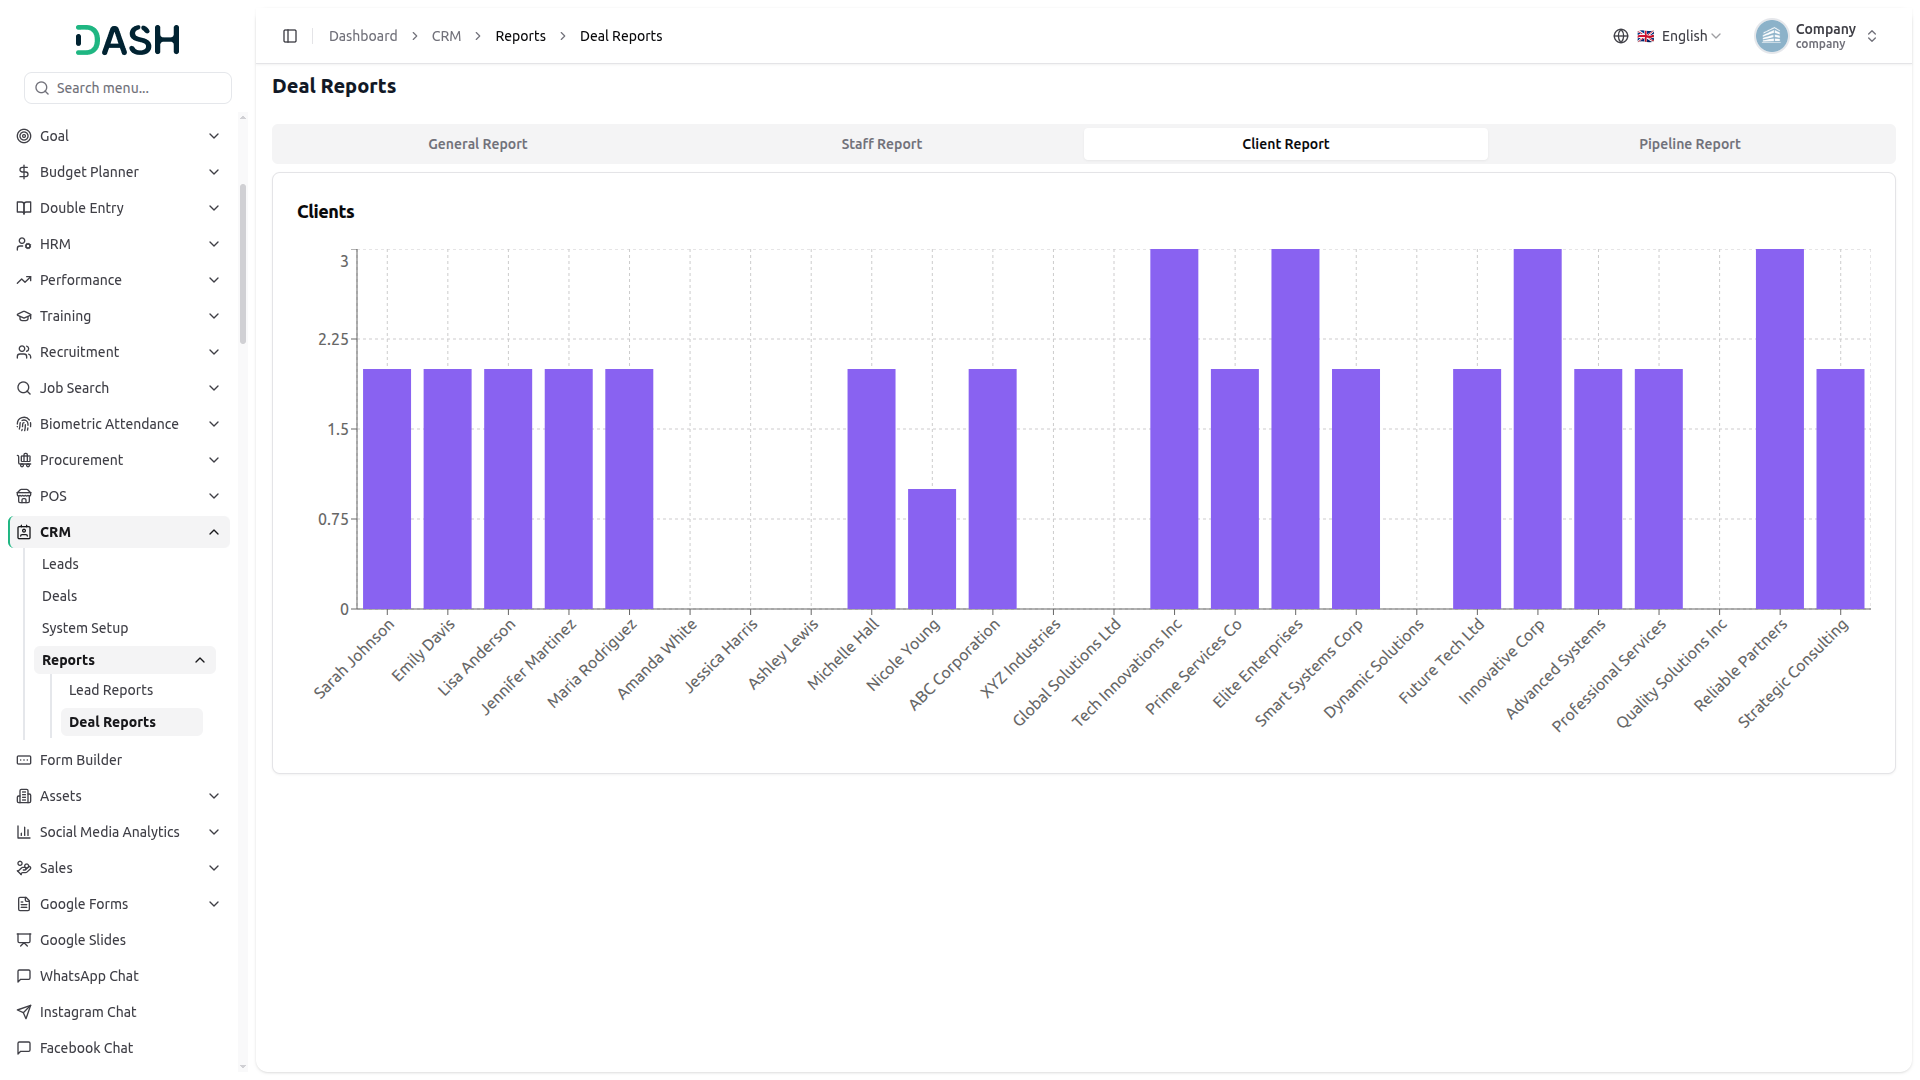Viewport: 1920px width, 1080px height.
Task: Click the globe language icon
Action: pyautogui.click(x=1620, y=36)
